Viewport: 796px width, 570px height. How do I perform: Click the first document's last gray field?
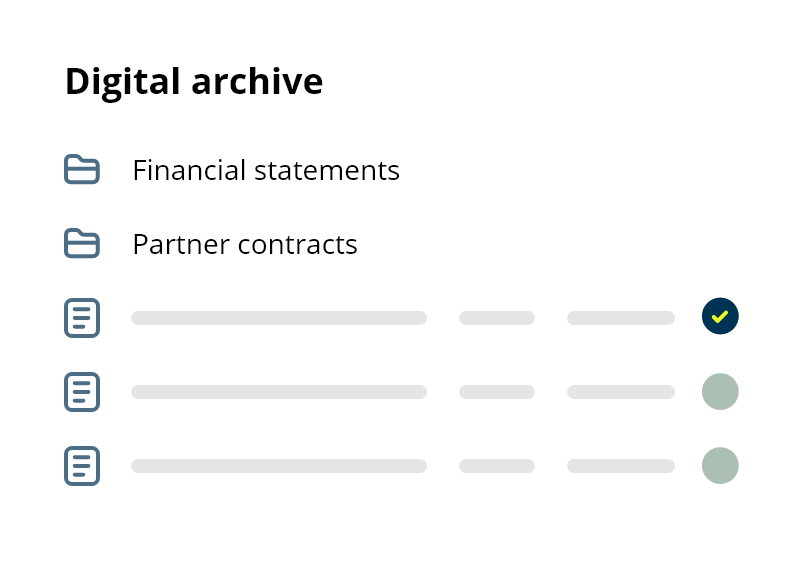click(x=621, y=318)
